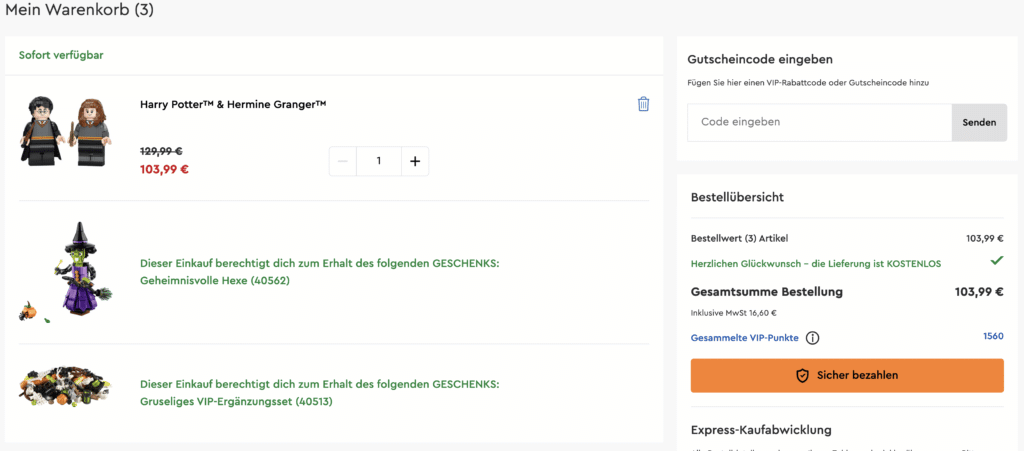Open info icon next to Gesammelte VIP-Punkte

point(812,338)
